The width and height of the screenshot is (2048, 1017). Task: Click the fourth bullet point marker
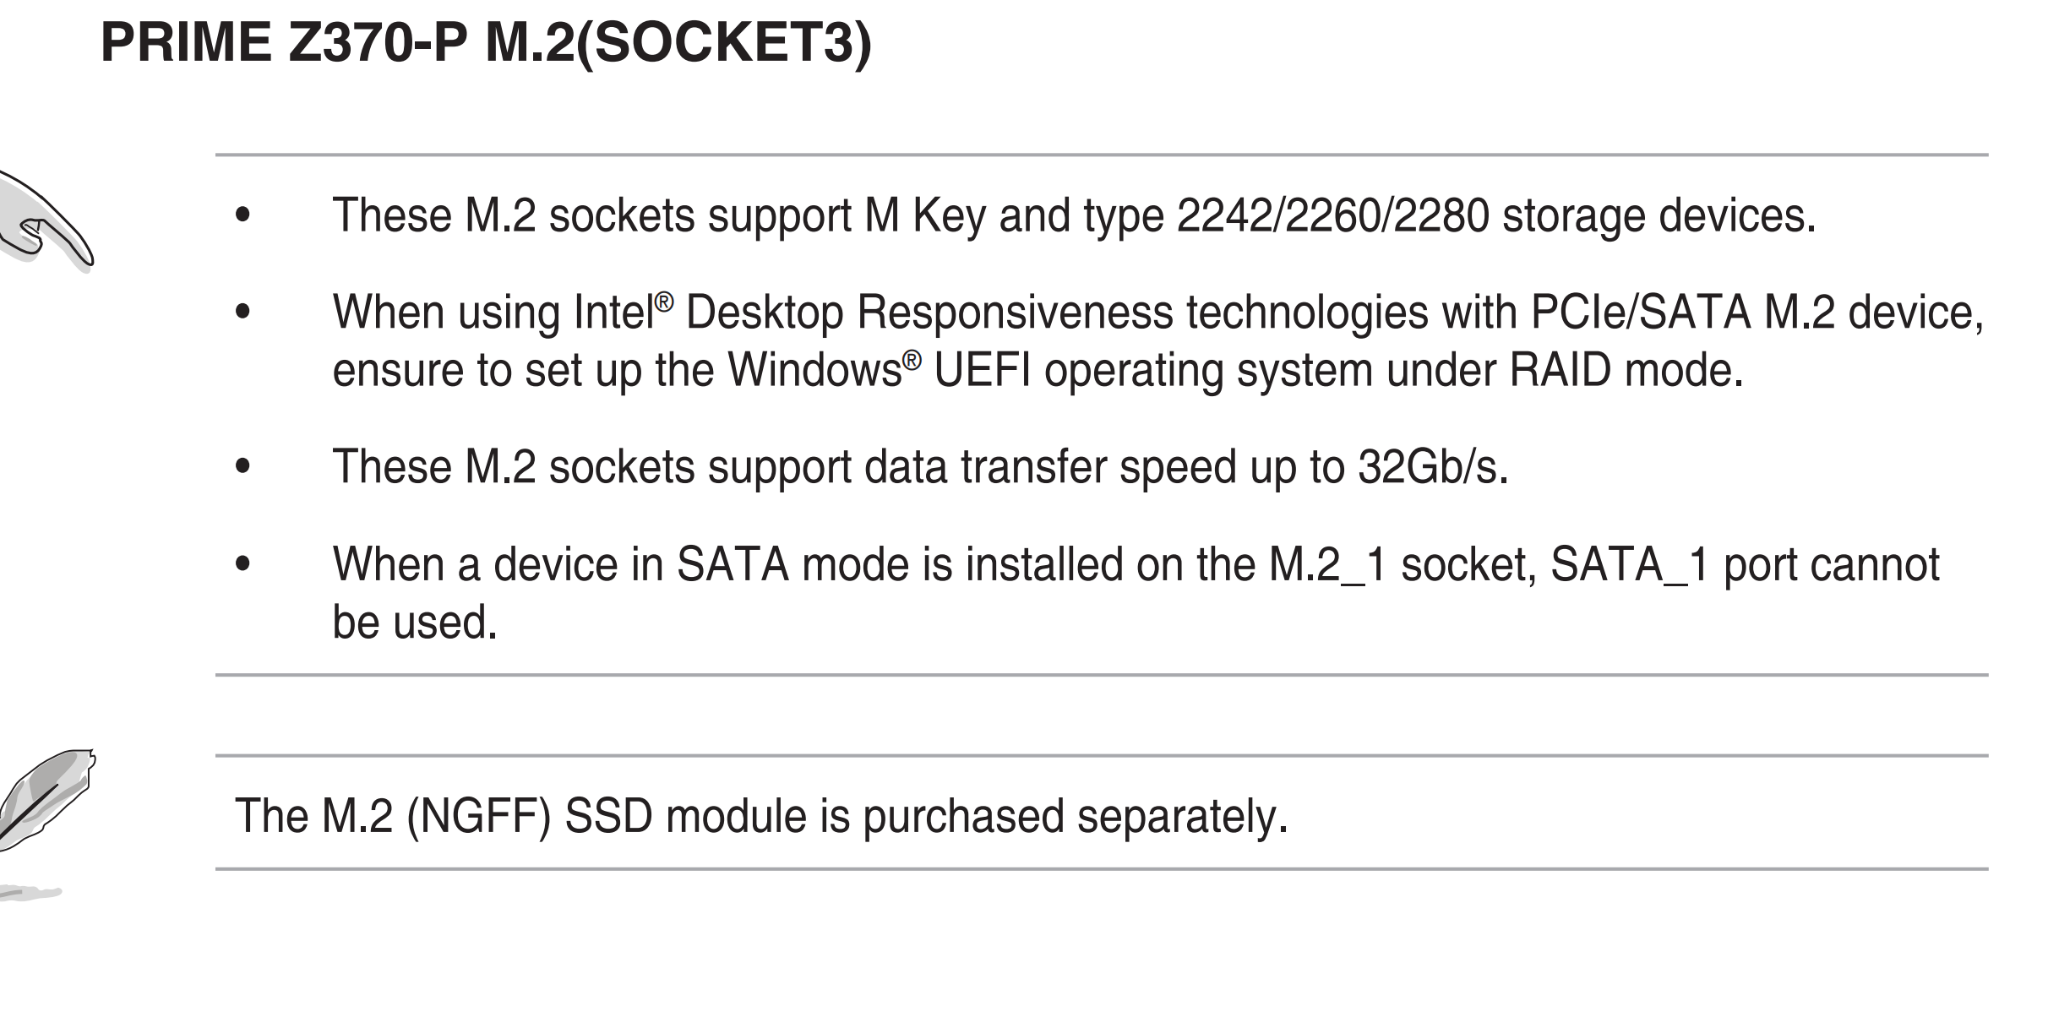(x=242, y=564)
